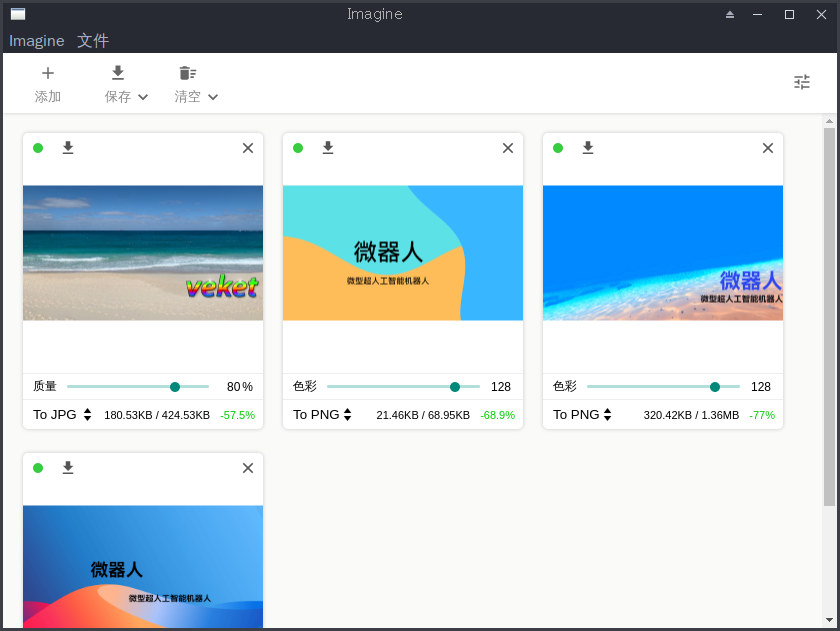Remove the cyan and orange 微器人 card
The image size is (840, 631).
508,148
